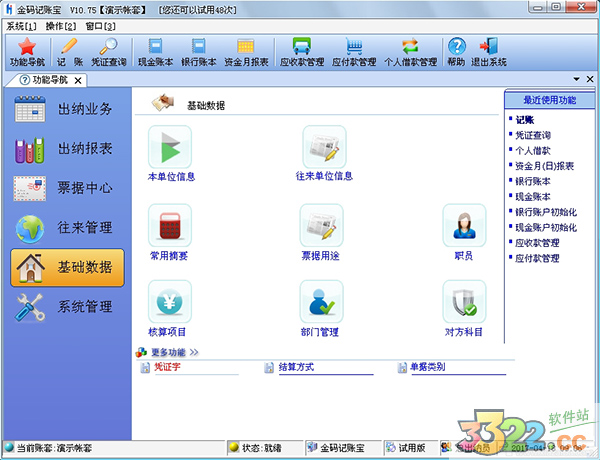Image resolution: width=600 pixels, height=460 pixels.
Task: Select 基础数据 in the sidebar
Action: pyautogui.click(x=67, y=268)
